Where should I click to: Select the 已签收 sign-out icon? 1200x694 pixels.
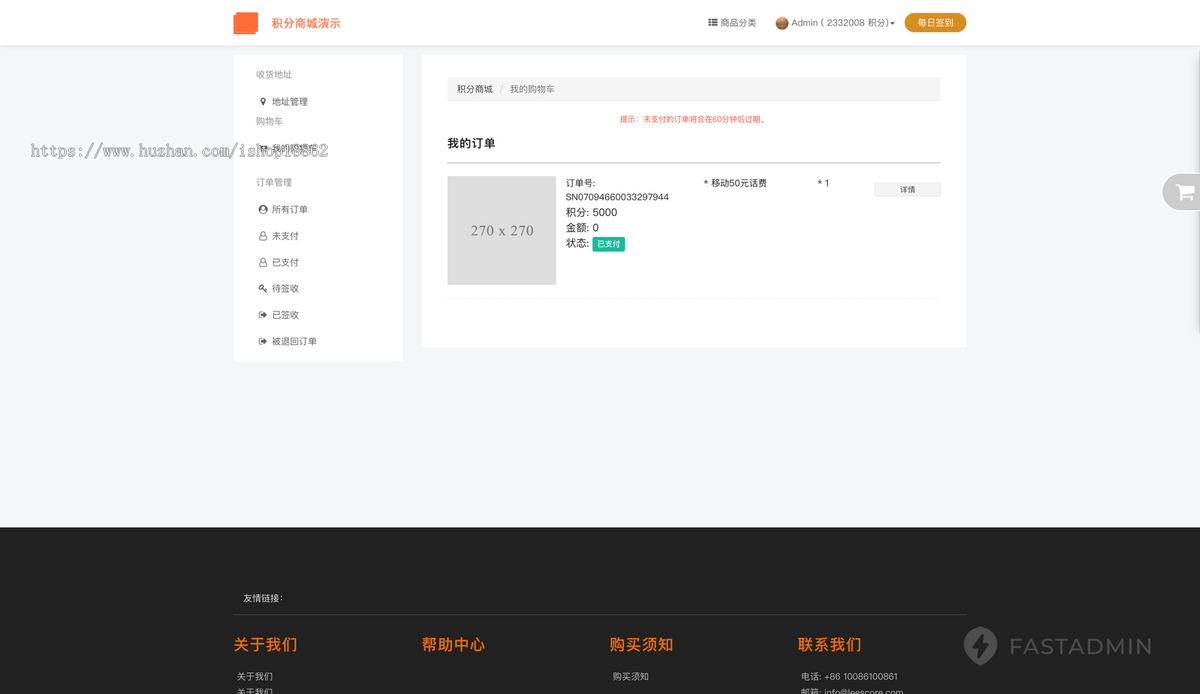point(262,314)
